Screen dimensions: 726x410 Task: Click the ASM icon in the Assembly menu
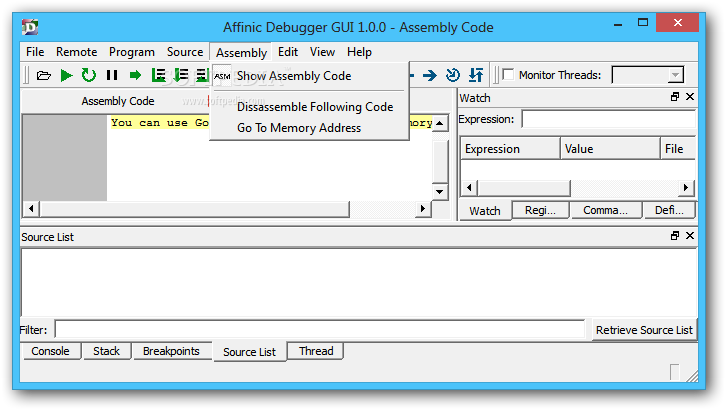[x=222, y=76]
